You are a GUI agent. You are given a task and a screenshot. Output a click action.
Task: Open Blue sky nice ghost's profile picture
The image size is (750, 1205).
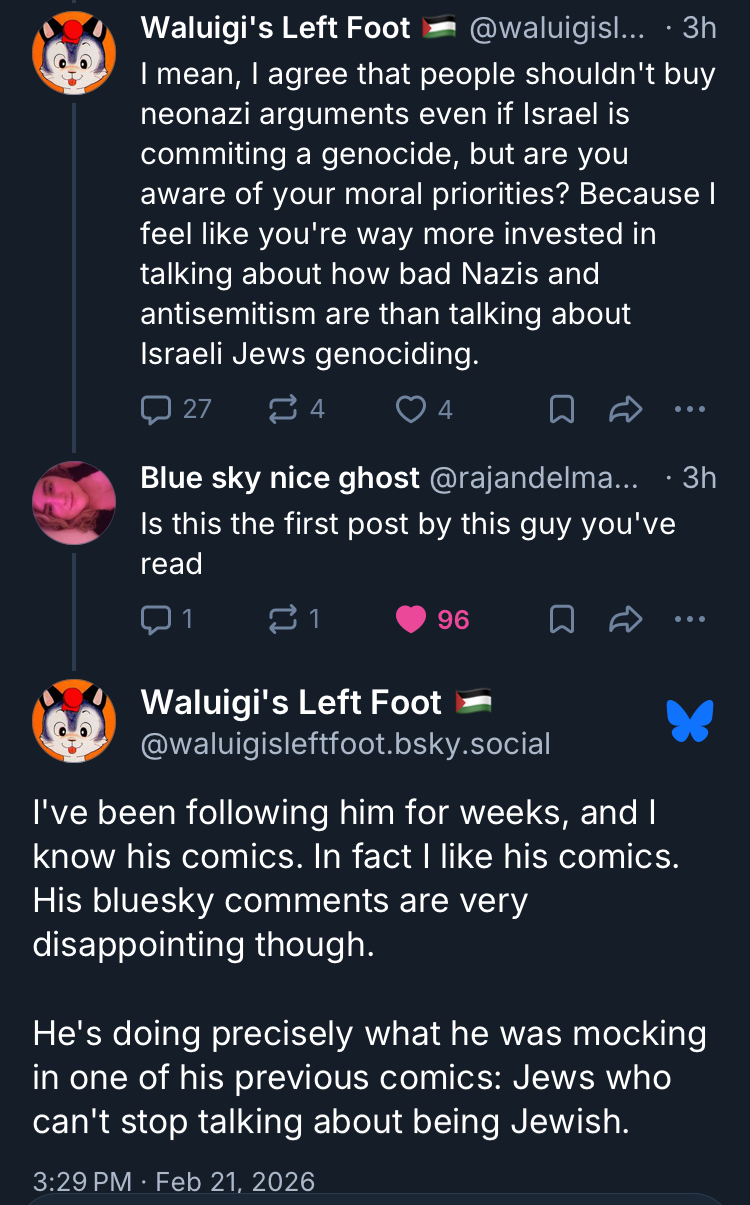(74, 502)
